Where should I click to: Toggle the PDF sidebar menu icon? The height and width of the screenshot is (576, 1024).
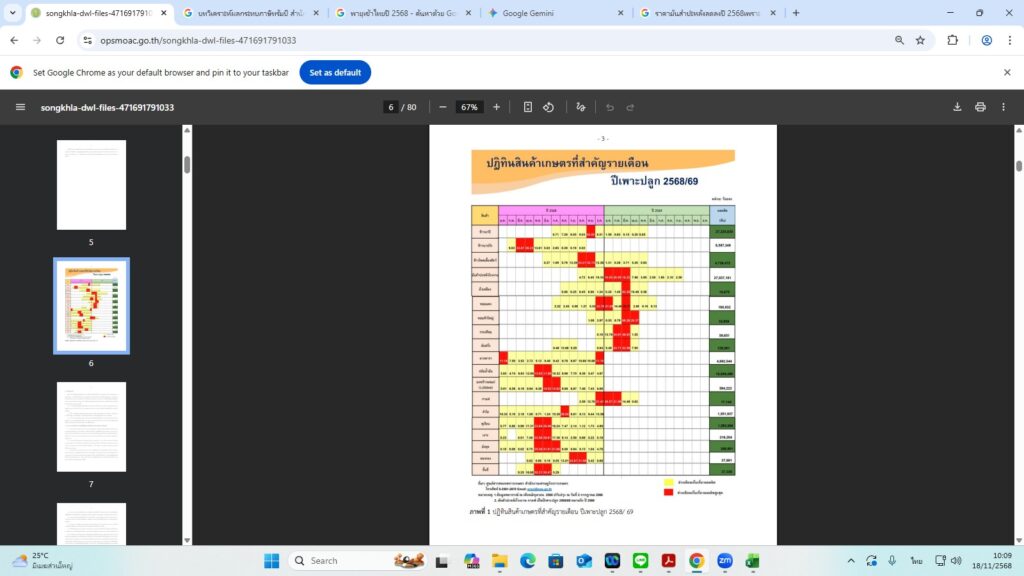pos(20,107)
